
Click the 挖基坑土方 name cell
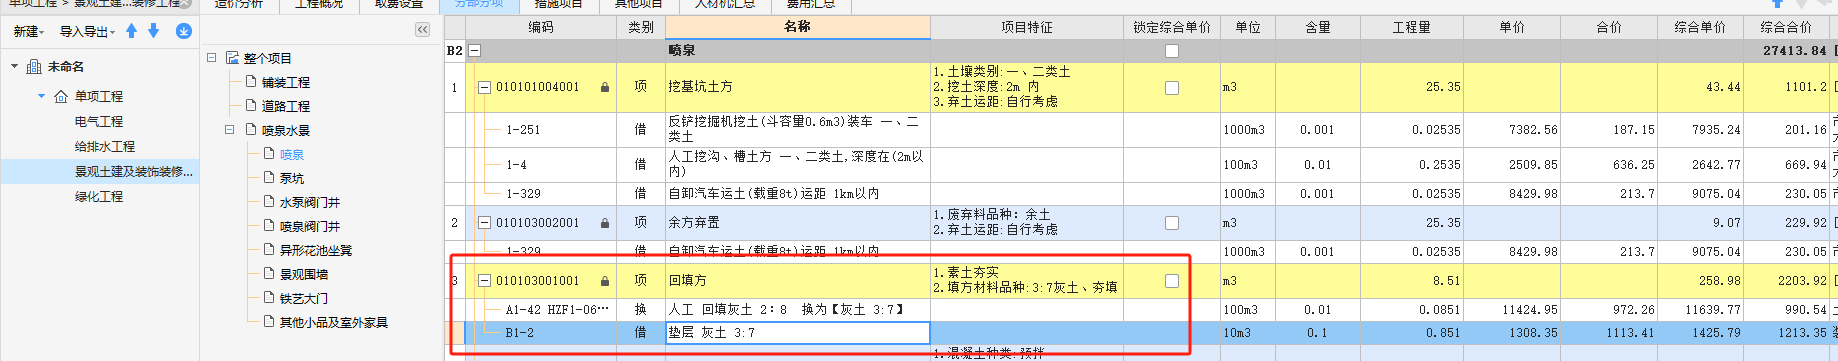click(x=798, y=88)
